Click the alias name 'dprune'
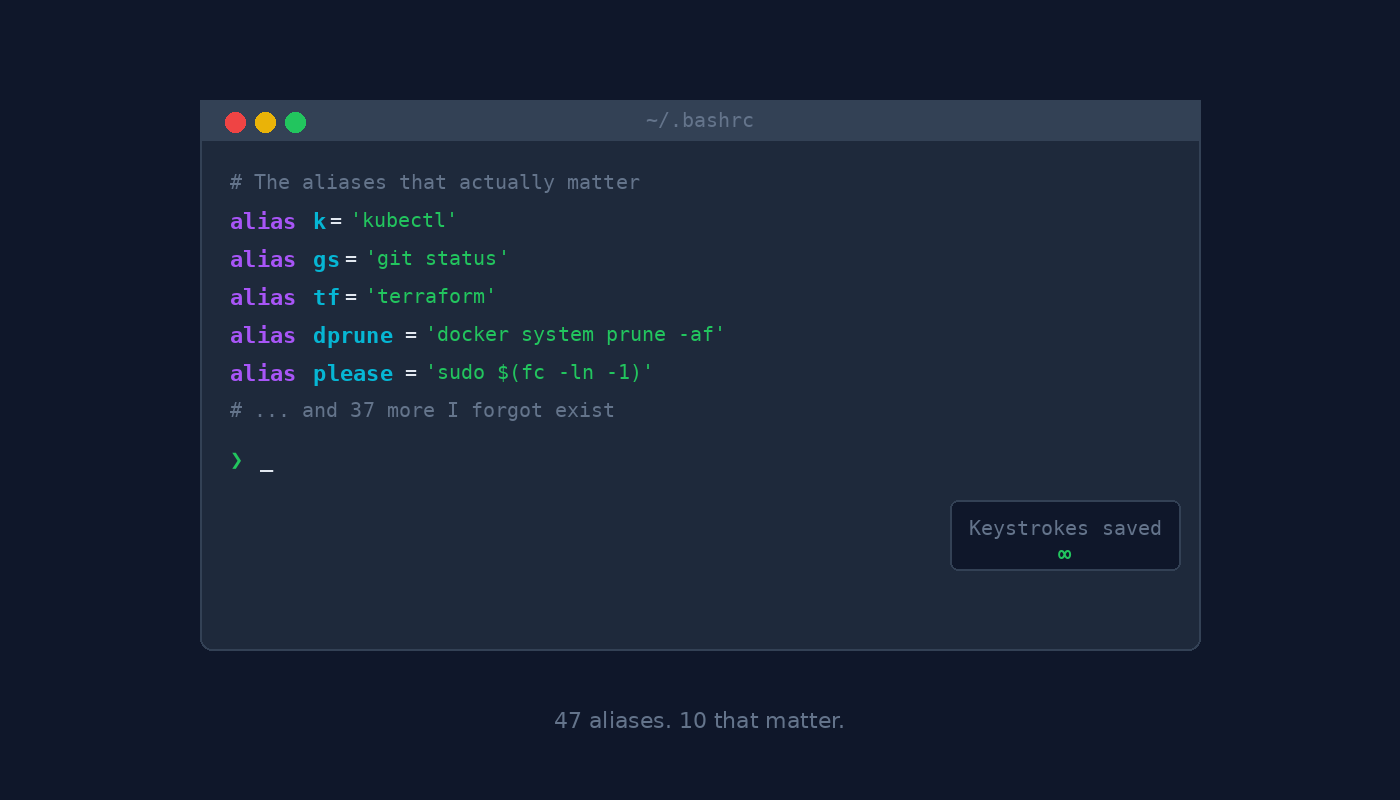 pos(353,336)
